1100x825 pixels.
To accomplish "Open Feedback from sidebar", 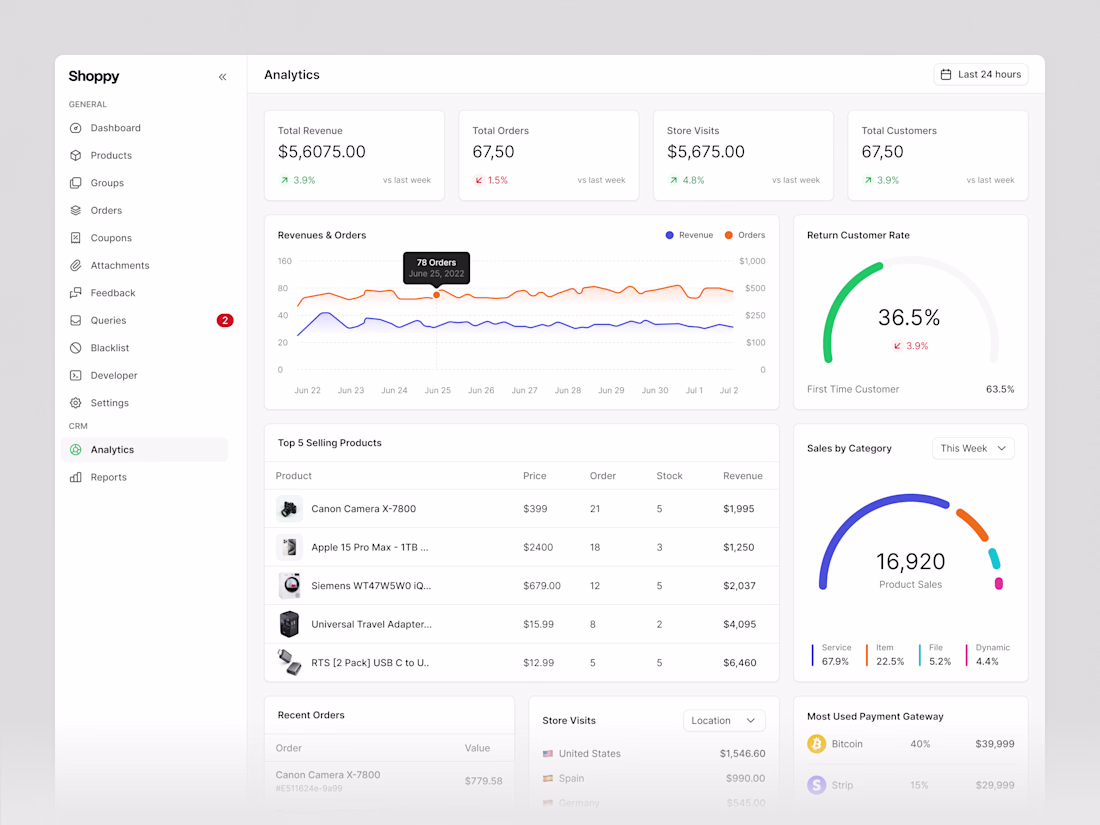I will pyautogui.click(x=145, y=293).
